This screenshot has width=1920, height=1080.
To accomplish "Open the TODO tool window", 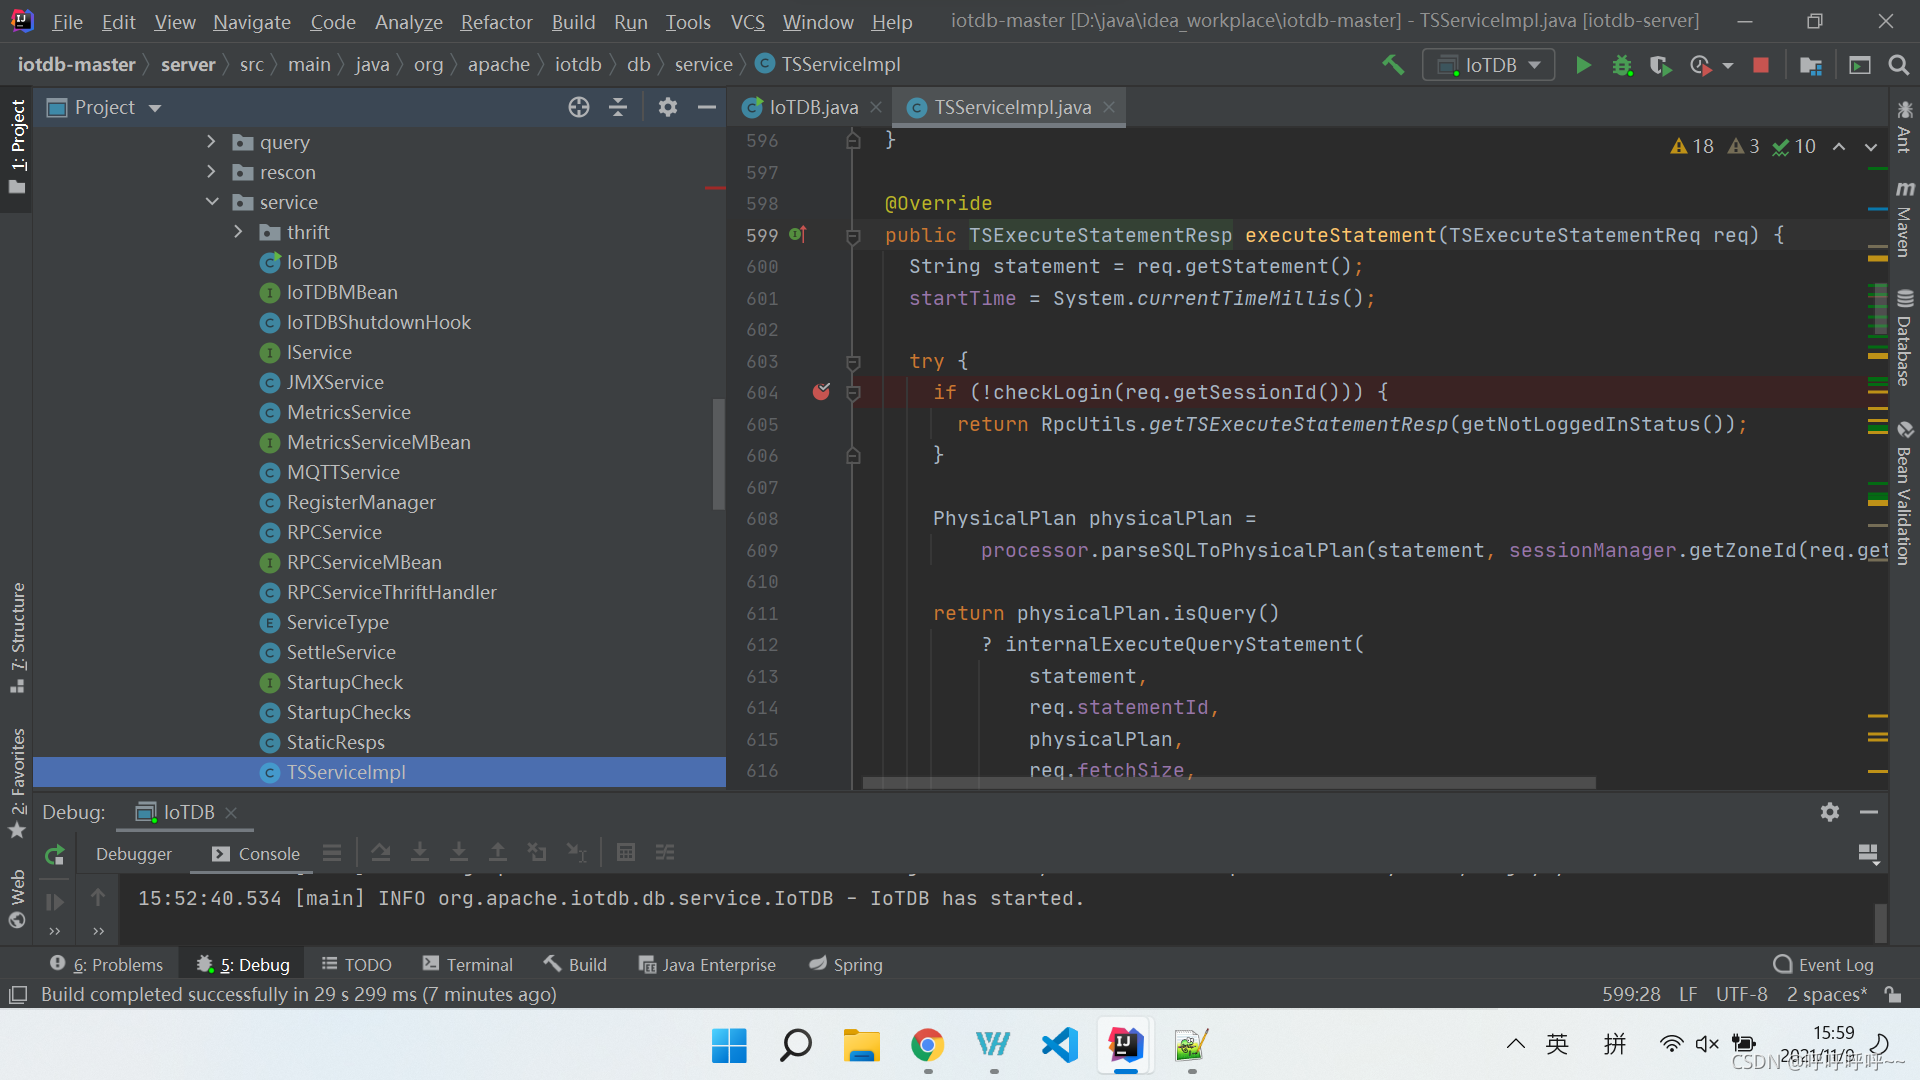I will [x=356, y=965].
